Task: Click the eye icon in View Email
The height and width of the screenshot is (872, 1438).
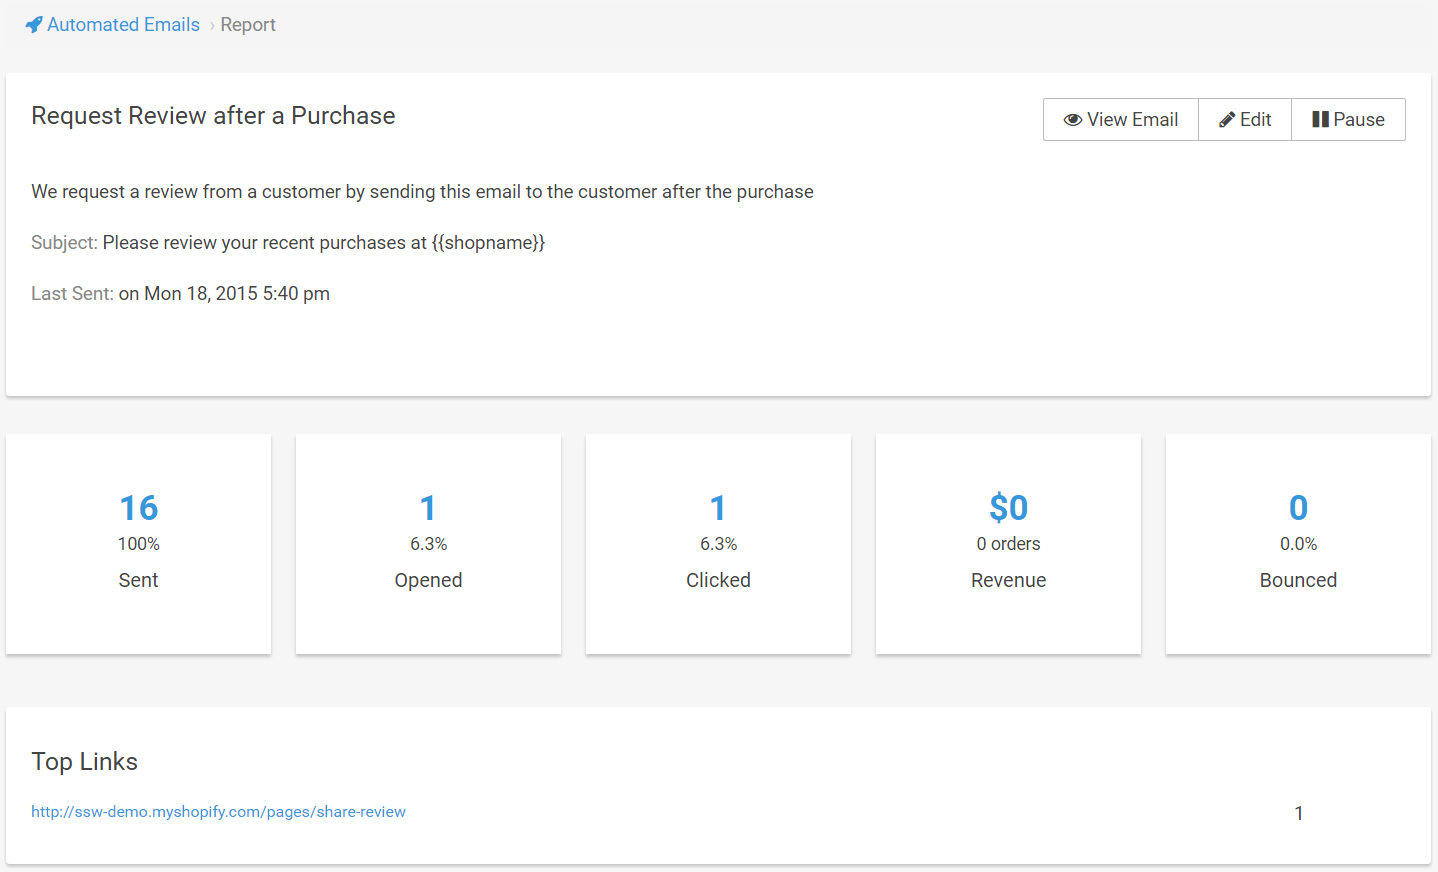Action: click(1072, 120)
